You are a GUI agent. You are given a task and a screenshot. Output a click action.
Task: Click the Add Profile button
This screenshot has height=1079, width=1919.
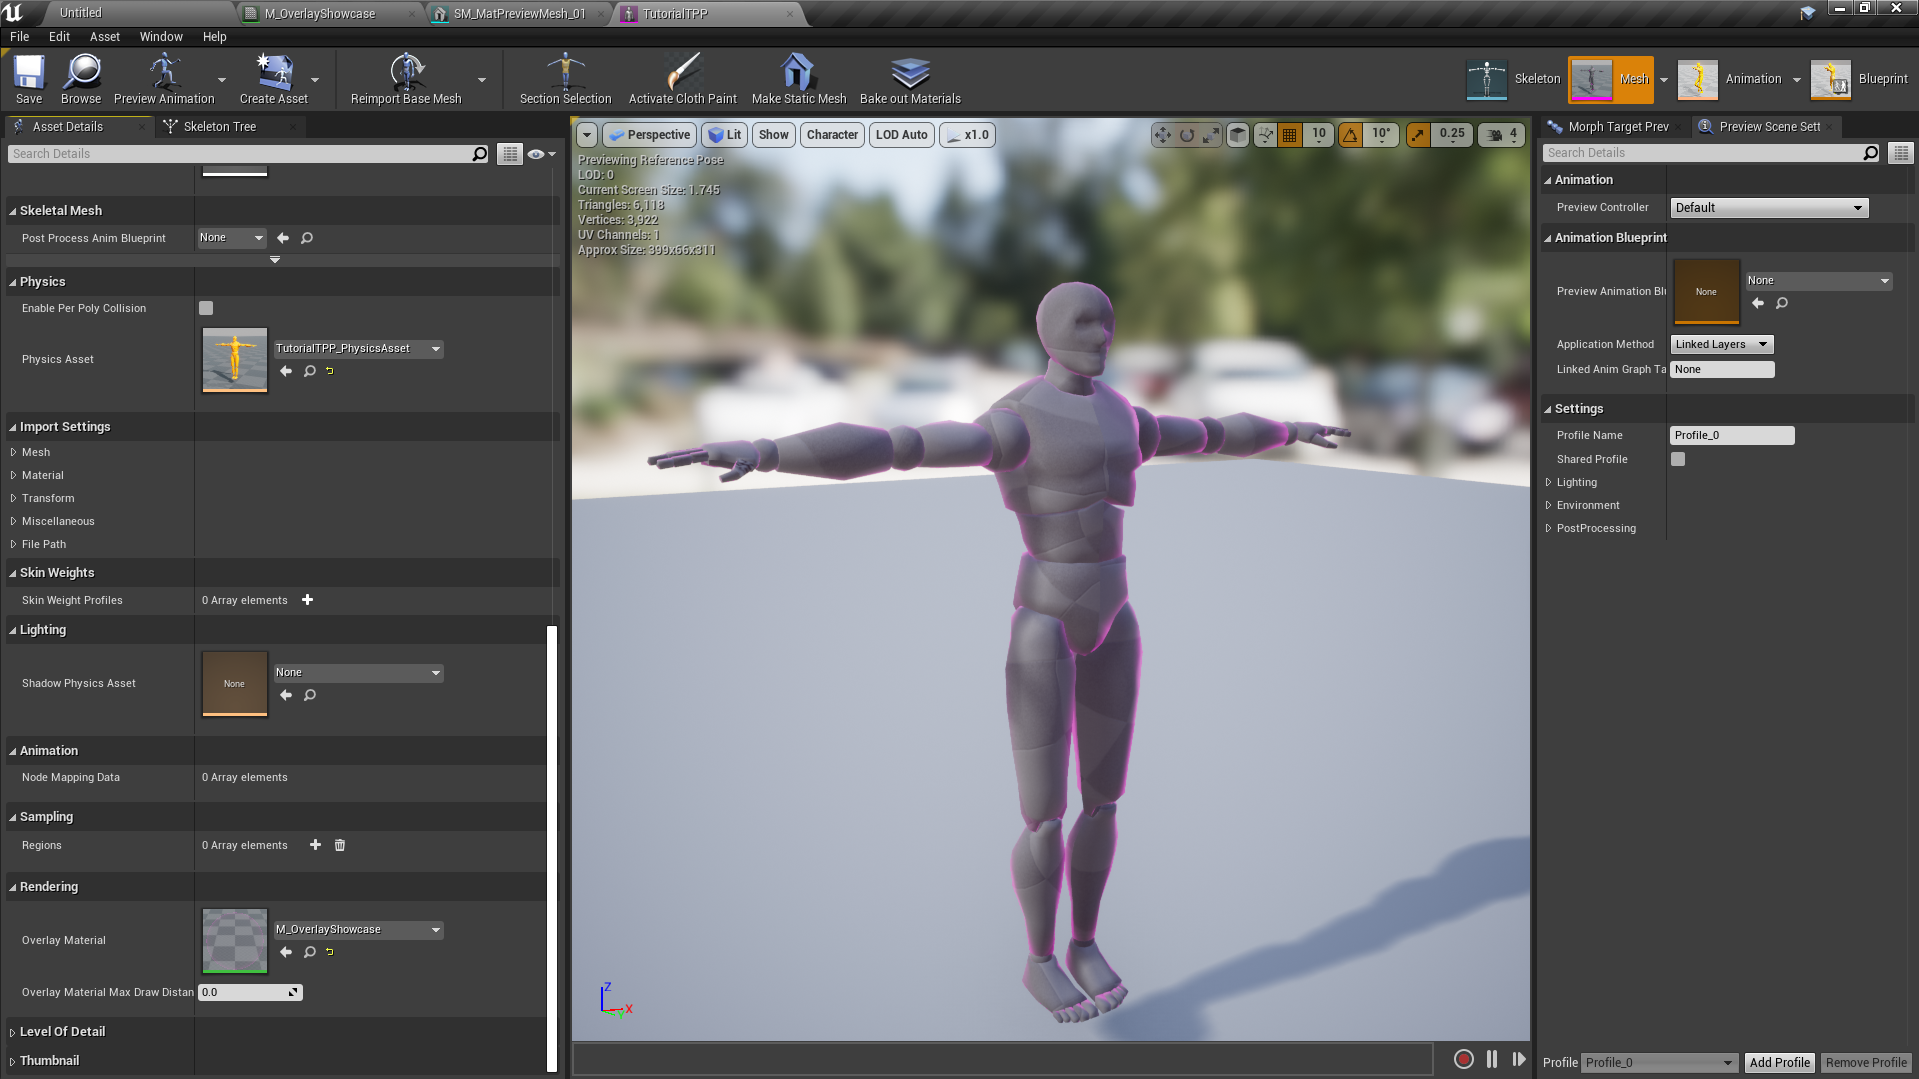(x=1779, y=1062)
